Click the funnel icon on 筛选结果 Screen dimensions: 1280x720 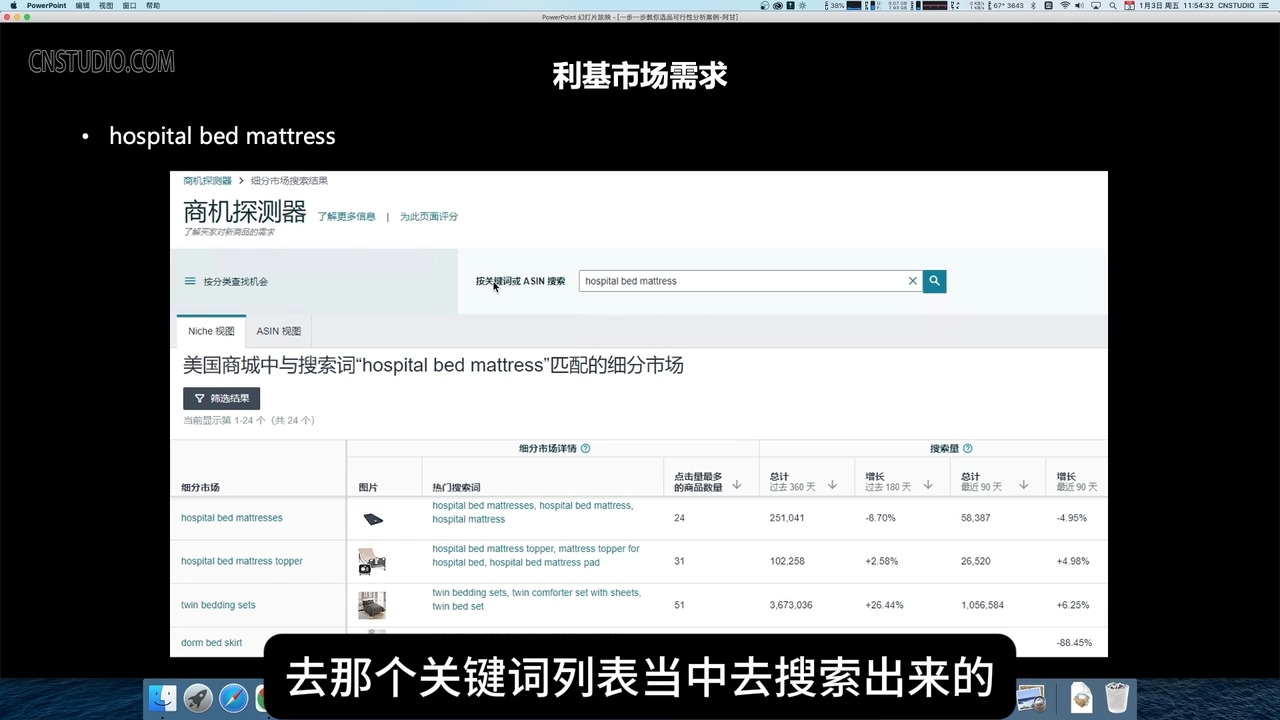[x=200, y=398]
